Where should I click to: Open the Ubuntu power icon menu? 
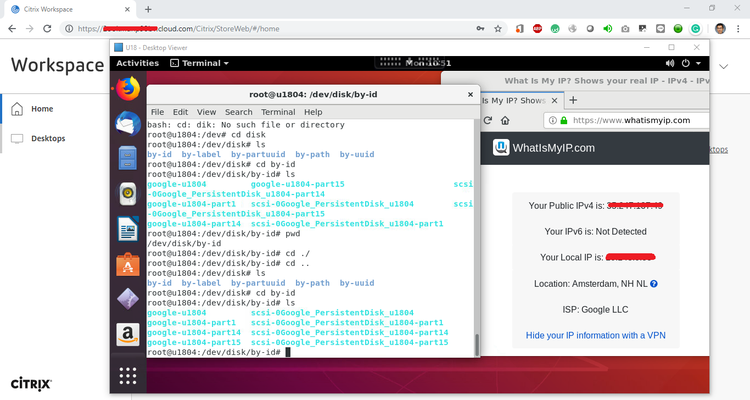685,63
